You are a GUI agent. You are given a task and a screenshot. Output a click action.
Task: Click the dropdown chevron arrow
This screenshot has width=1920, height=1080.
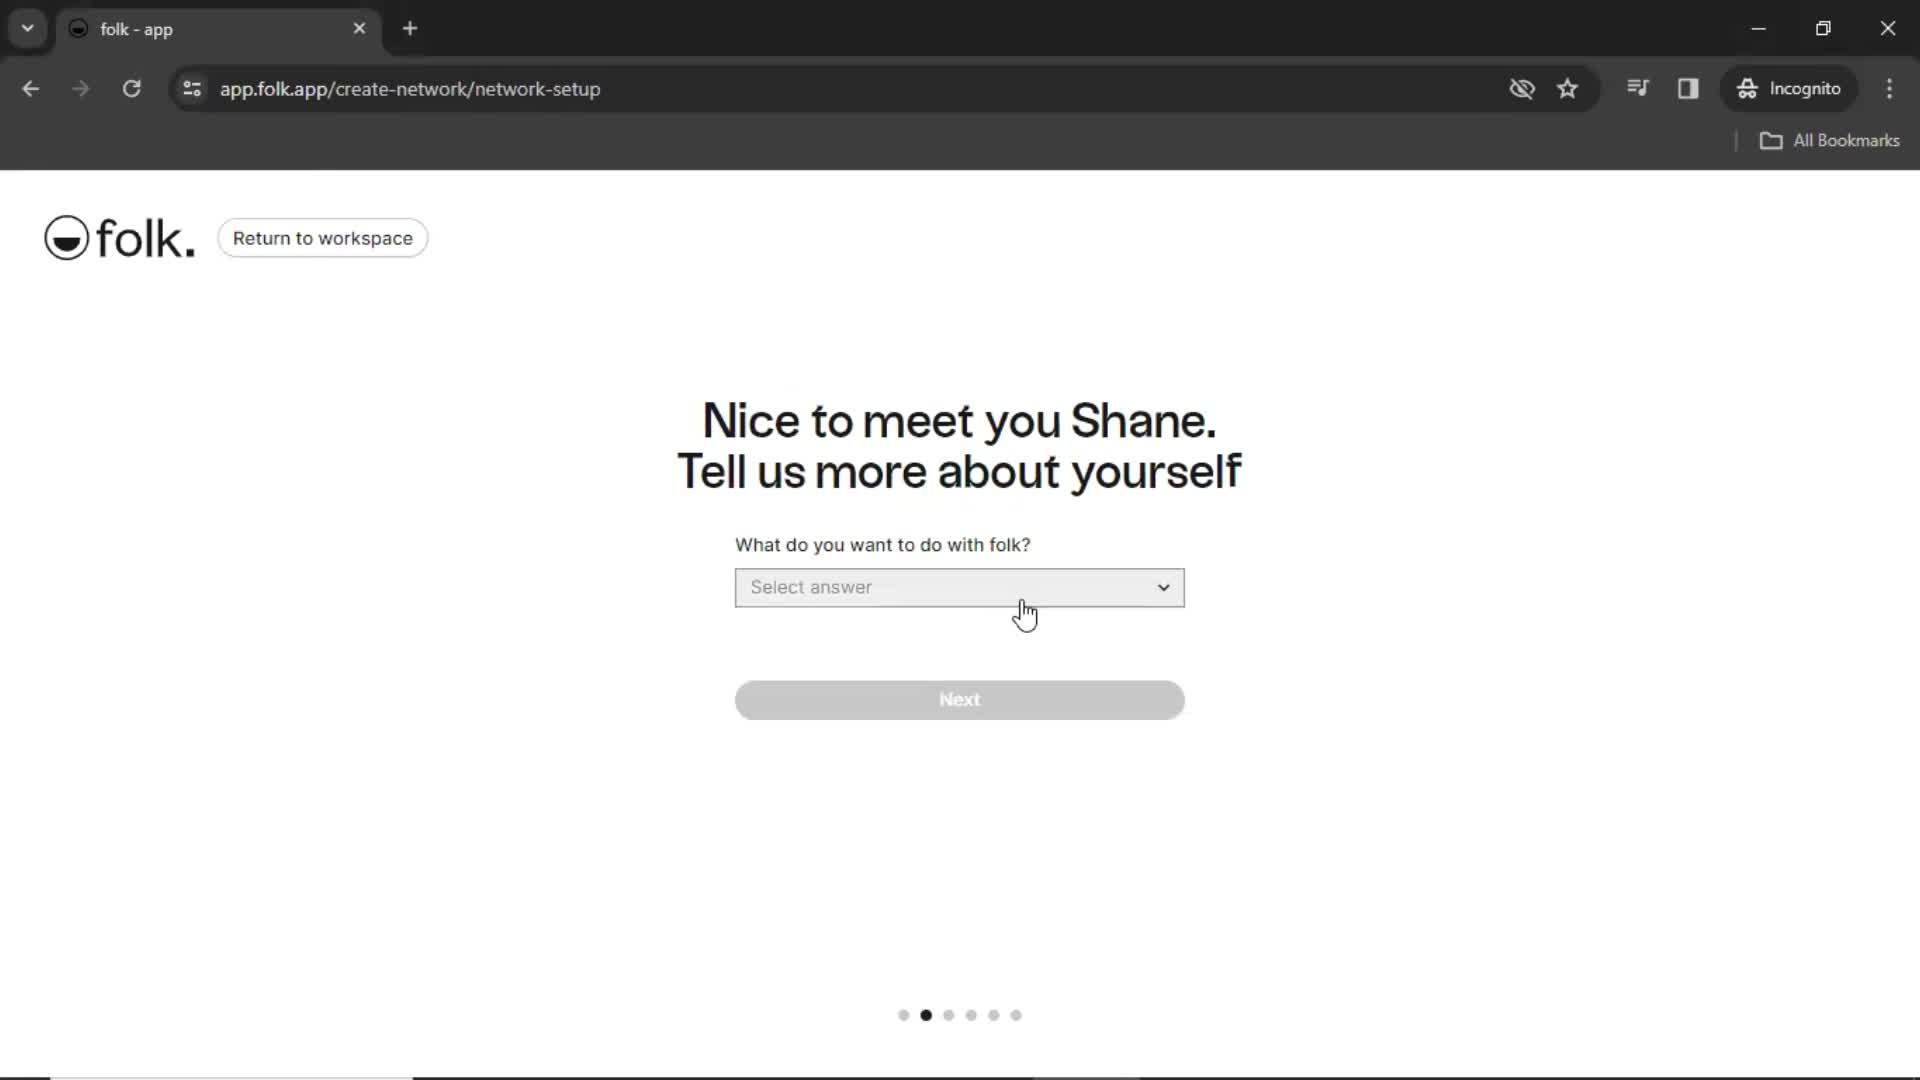1162,587
